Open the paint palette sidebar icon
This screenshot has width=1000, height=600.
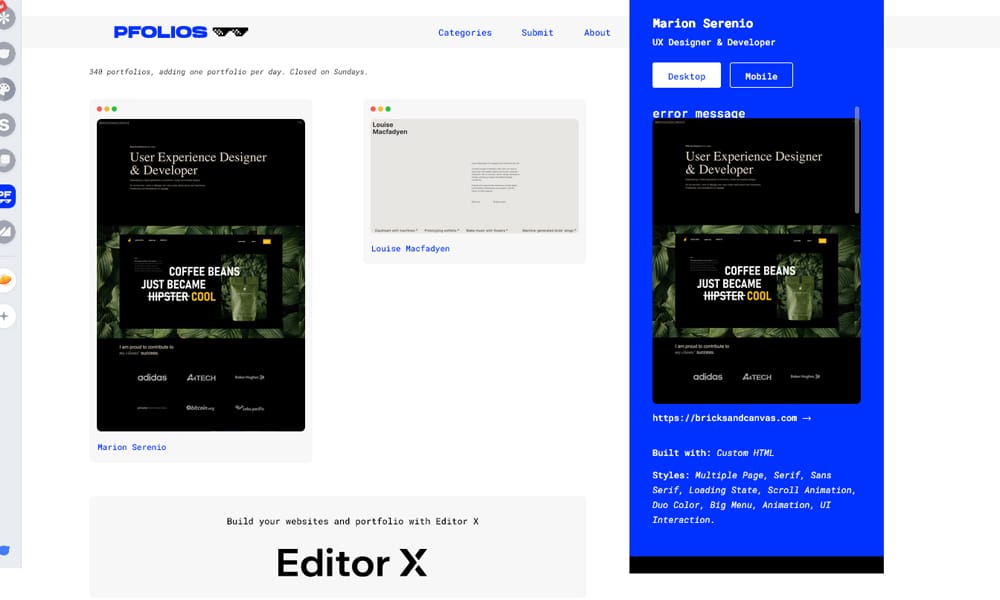6,90
